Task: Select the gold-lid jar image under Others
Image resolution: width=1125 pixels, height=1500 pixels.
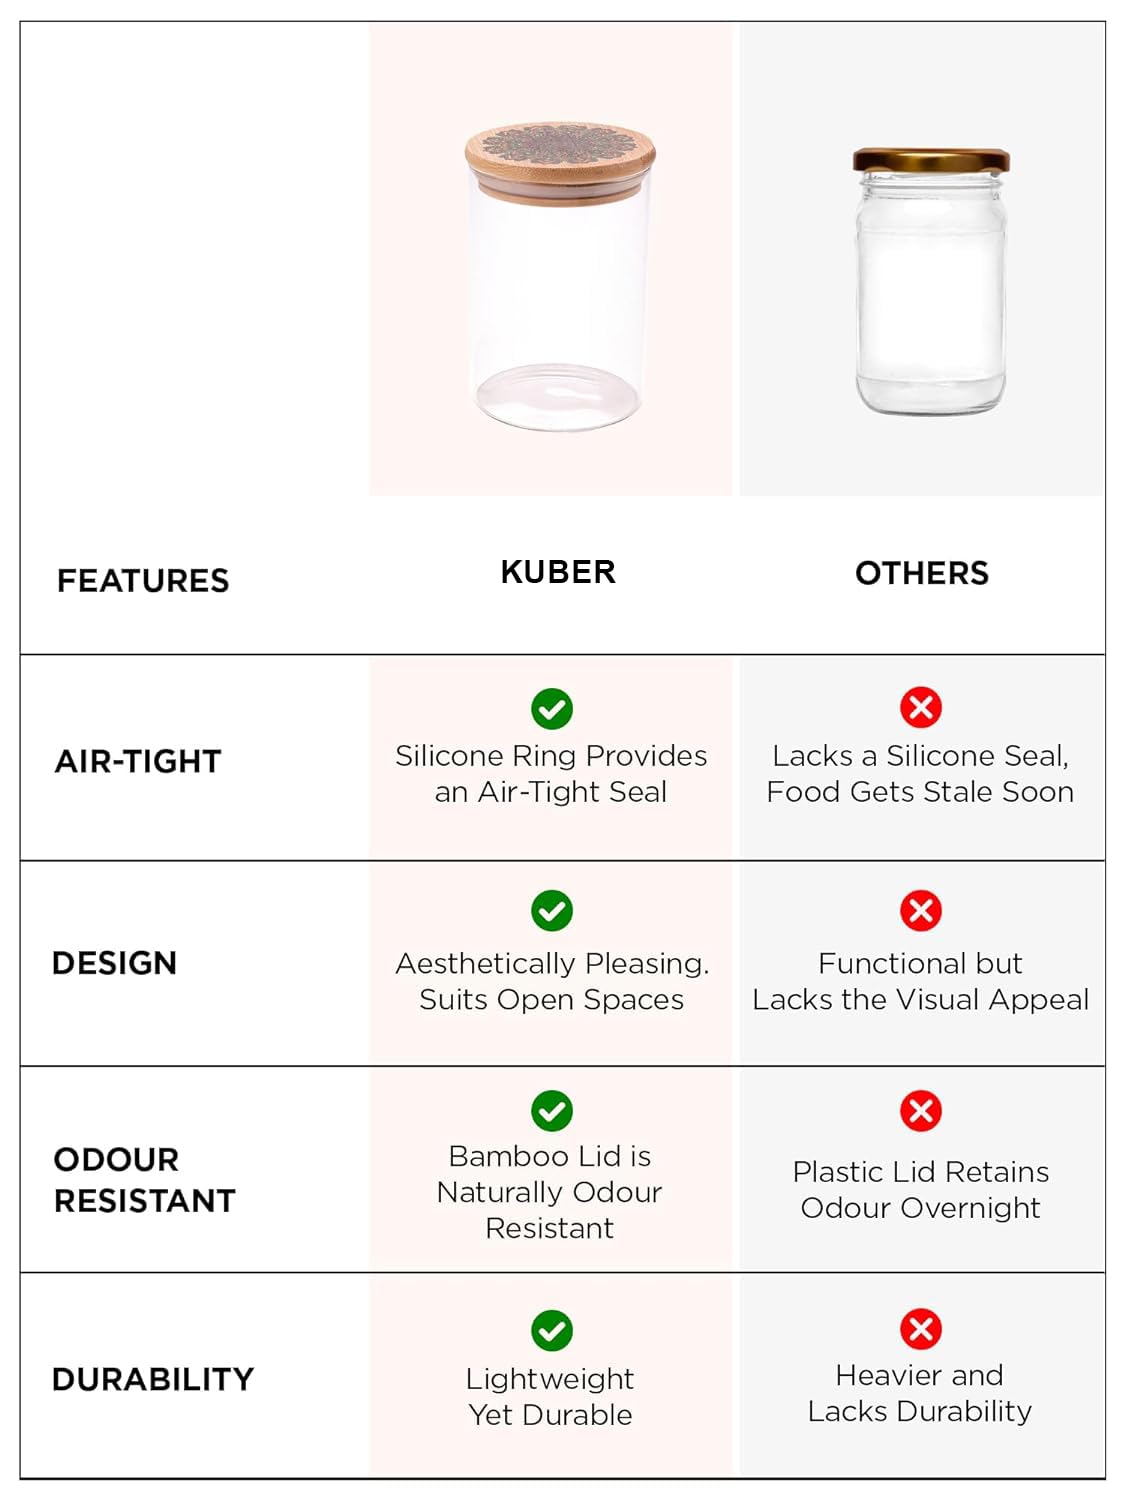Action: (x=930, y=281)
